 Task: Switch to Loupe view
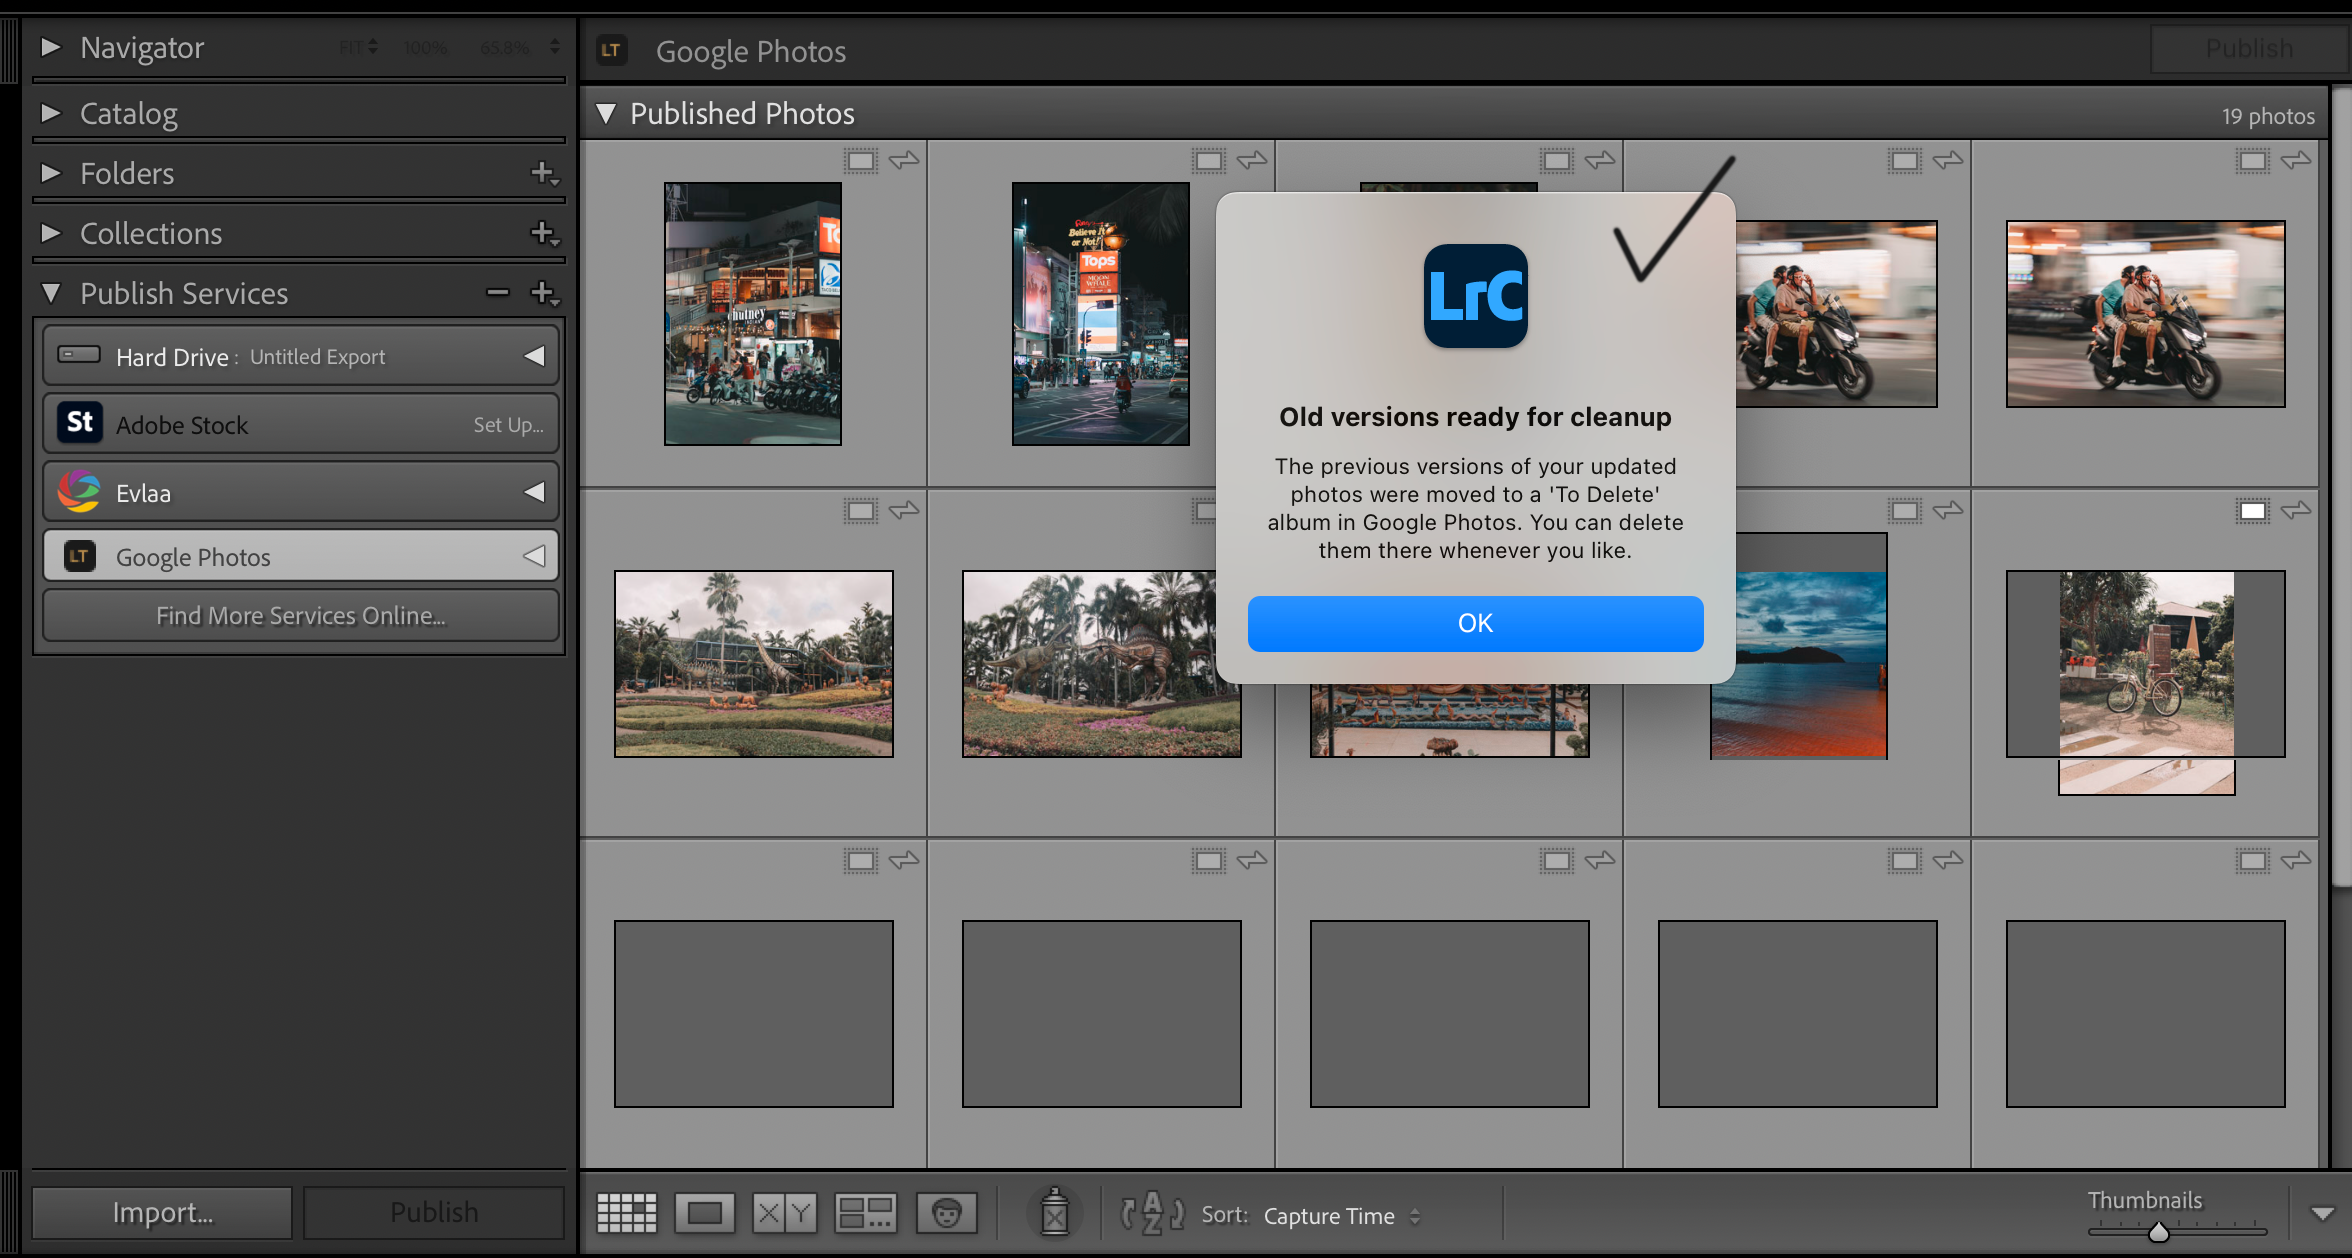(704, 1212)
